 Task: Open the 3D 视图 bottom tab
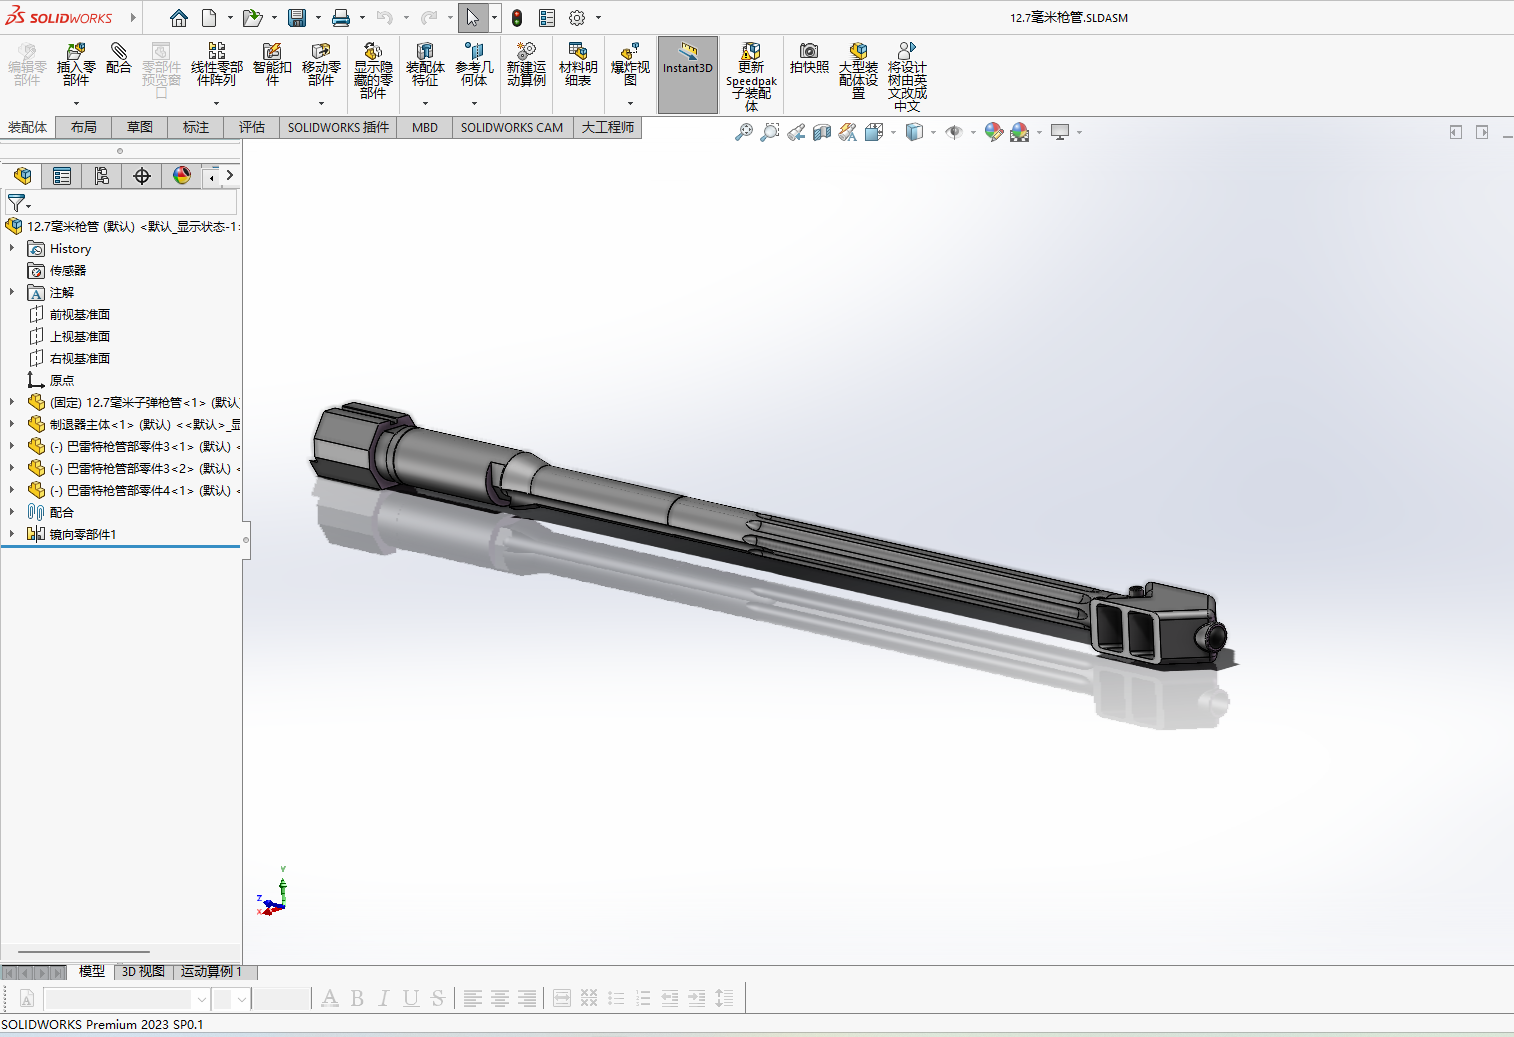[x=144, y=971]
